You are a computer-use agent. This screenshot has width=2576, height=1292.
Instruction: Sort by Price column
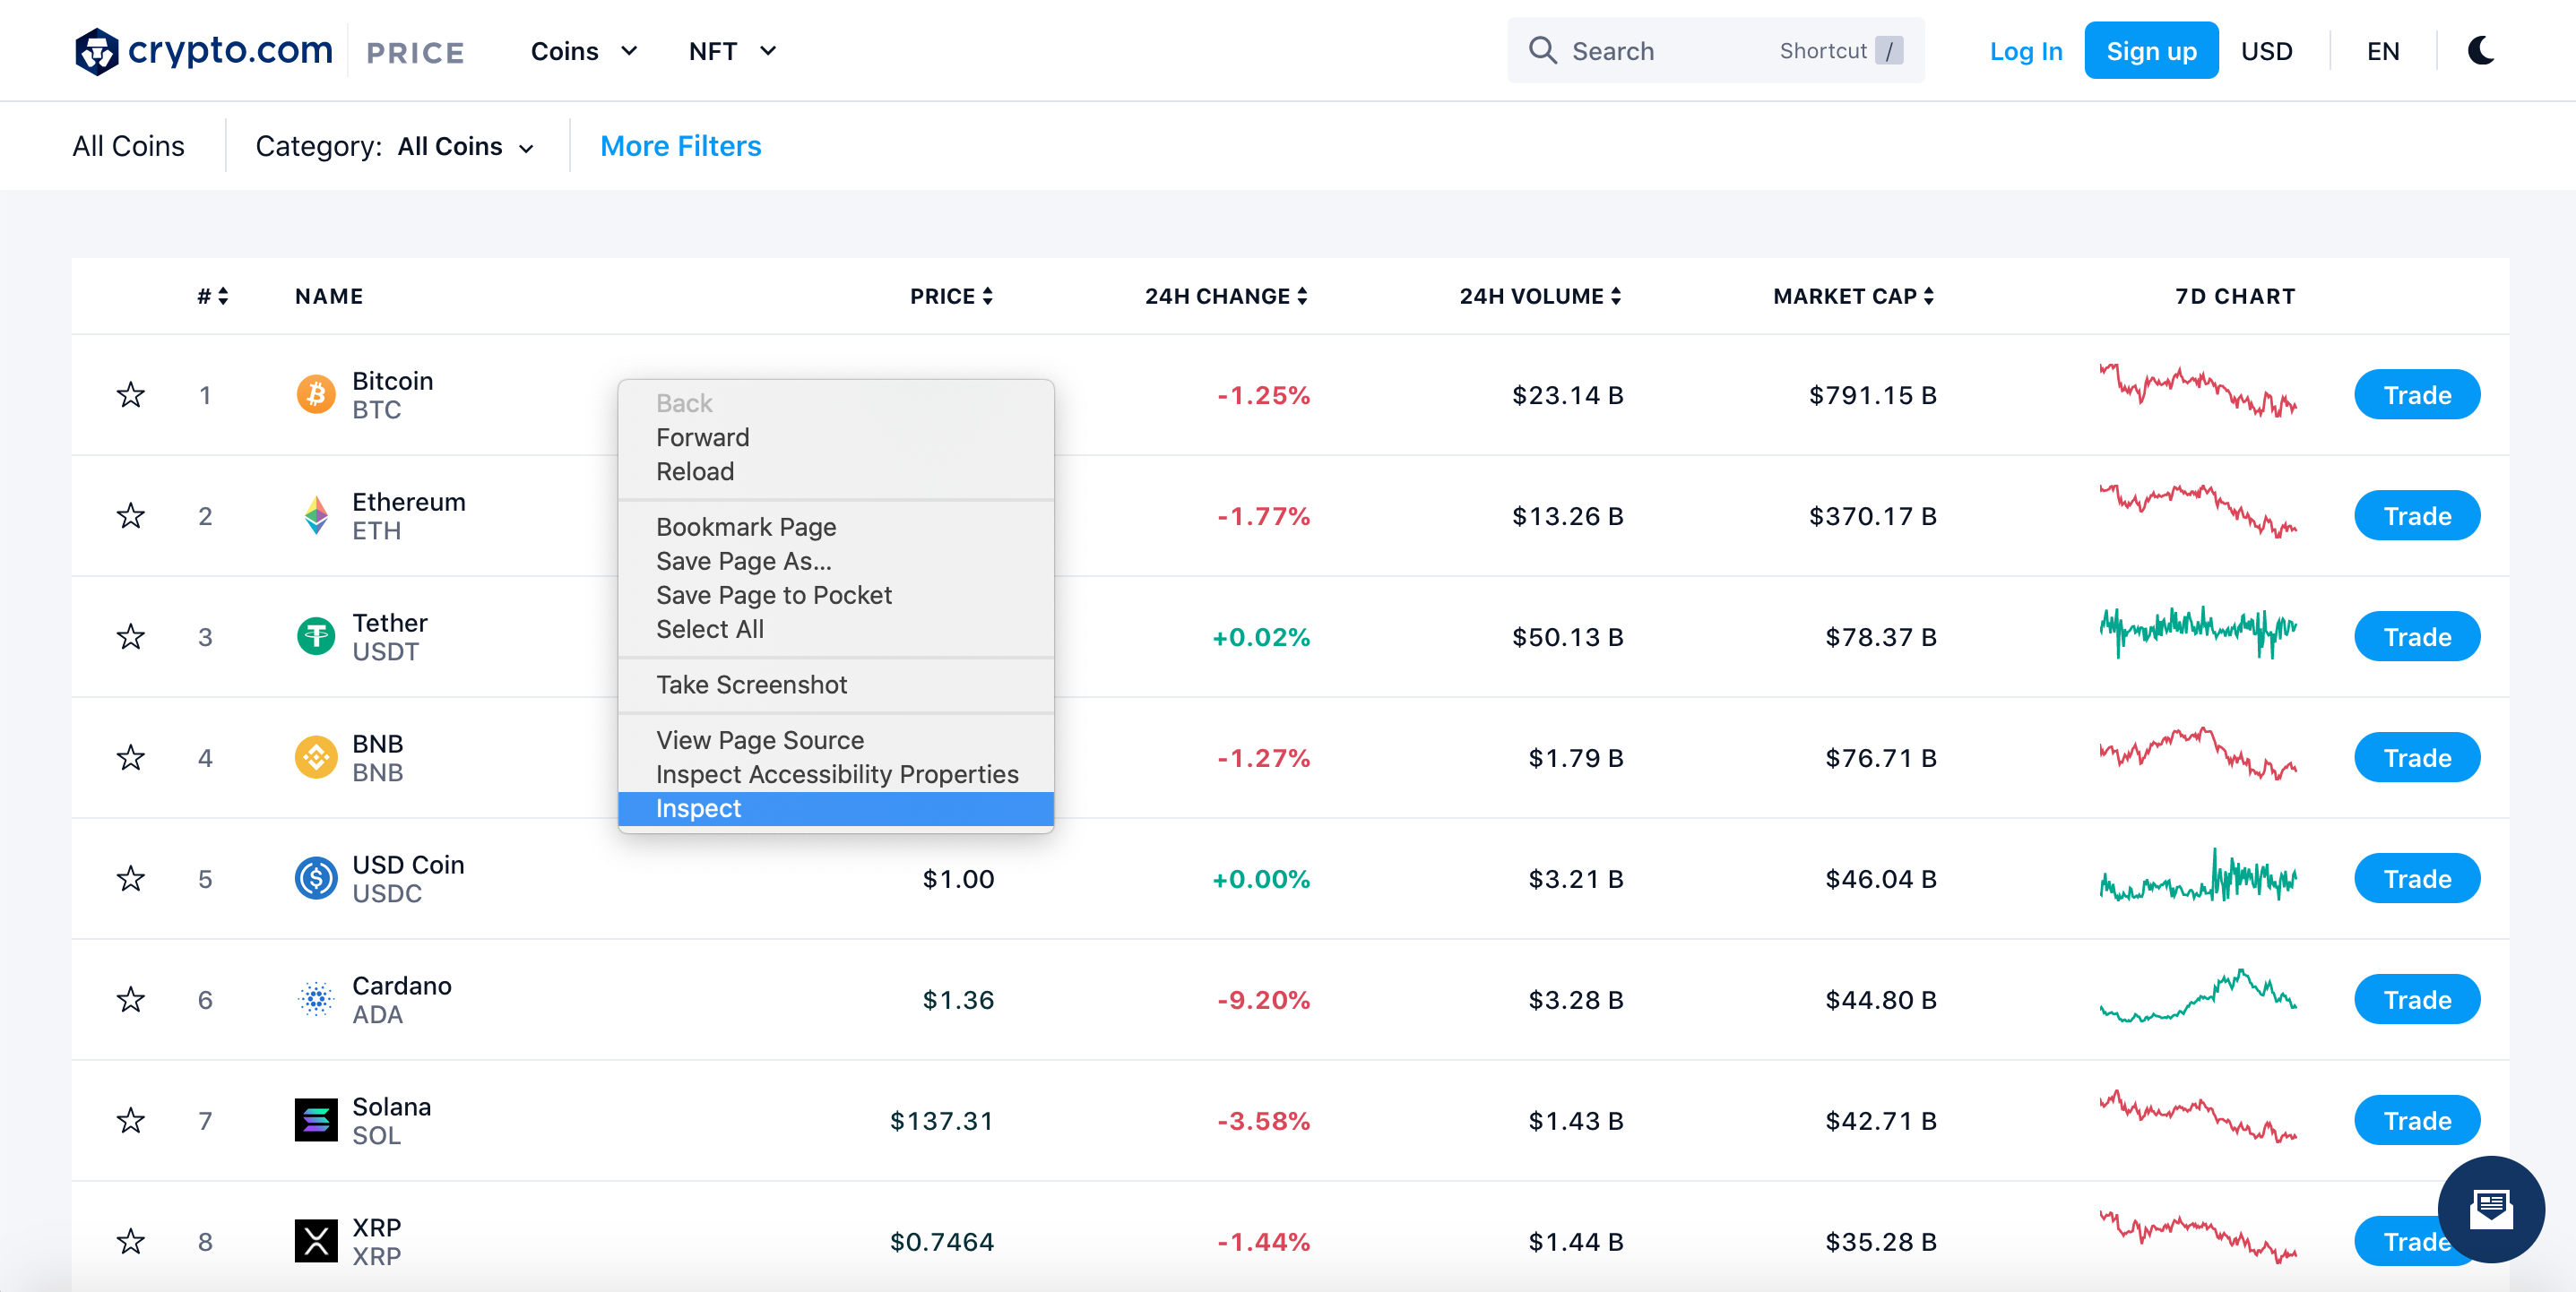click(x=951, y=296)
